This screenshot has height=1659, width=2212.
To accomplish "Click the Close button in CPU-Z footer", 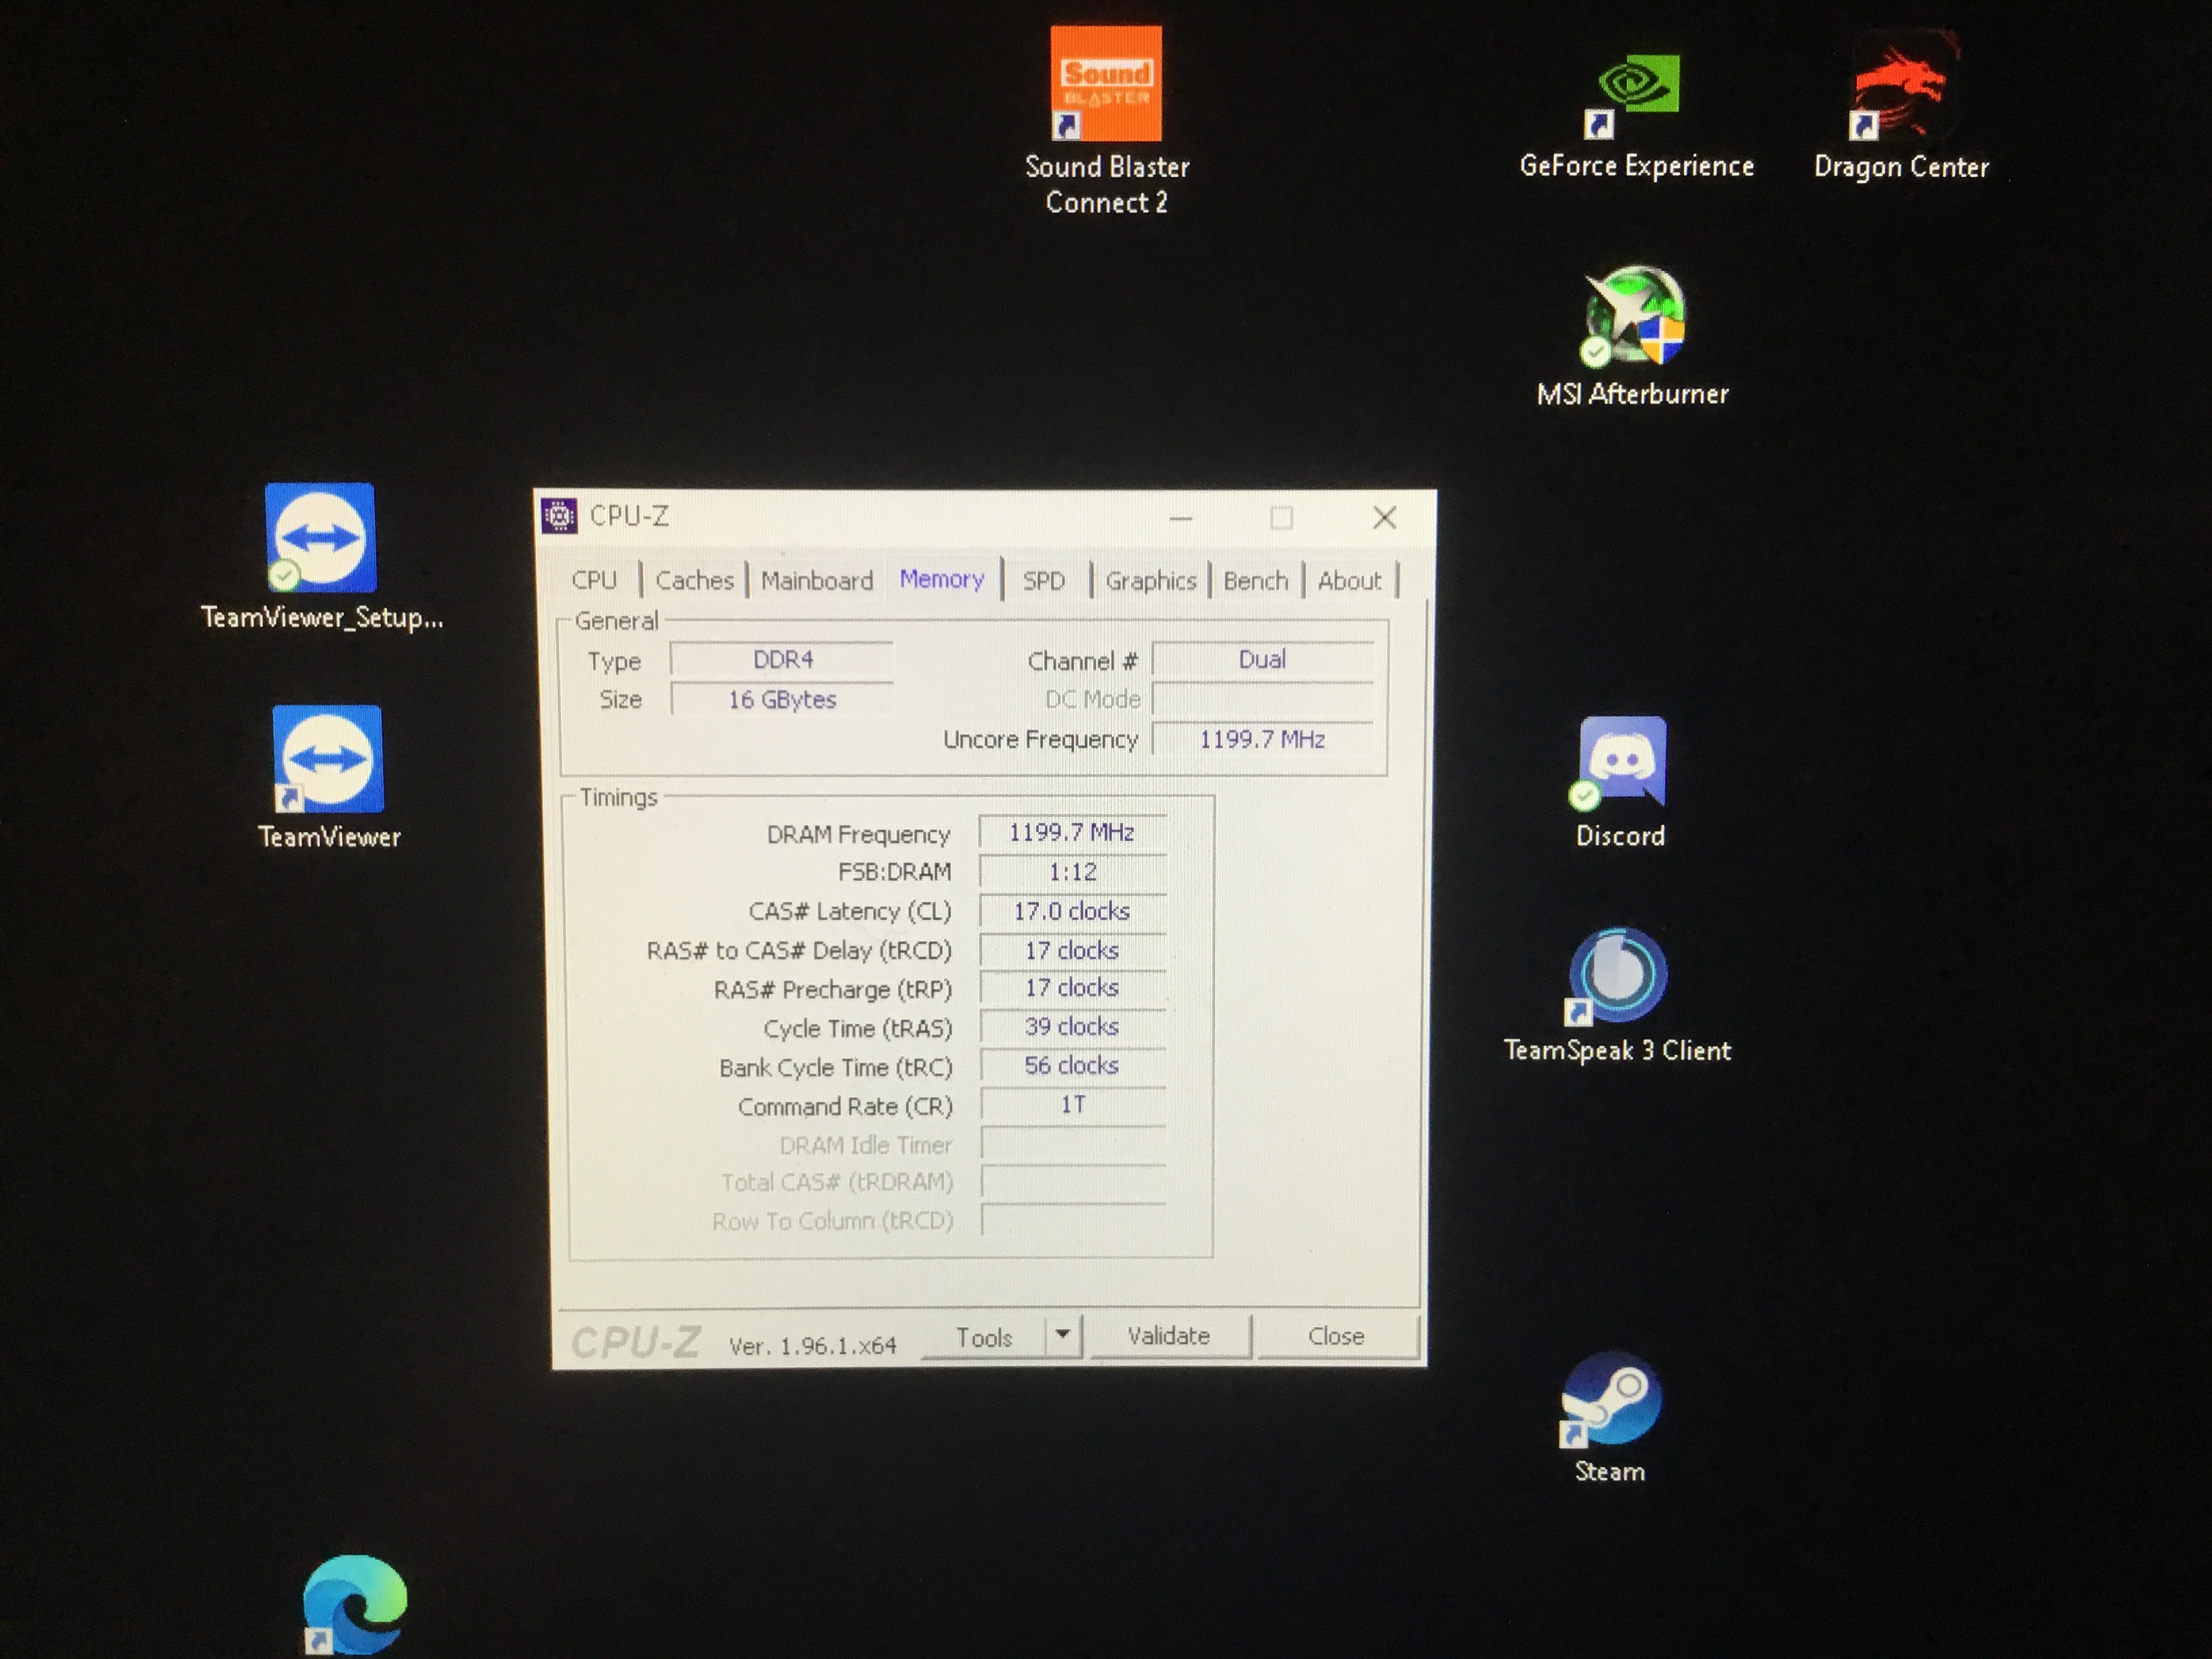I will coord(1336,1336).
